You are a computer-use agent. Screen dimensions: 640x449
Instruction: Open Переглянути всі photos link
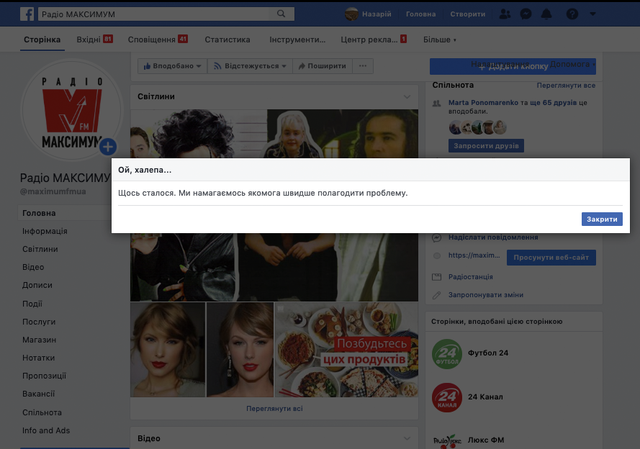click(274, 409)
